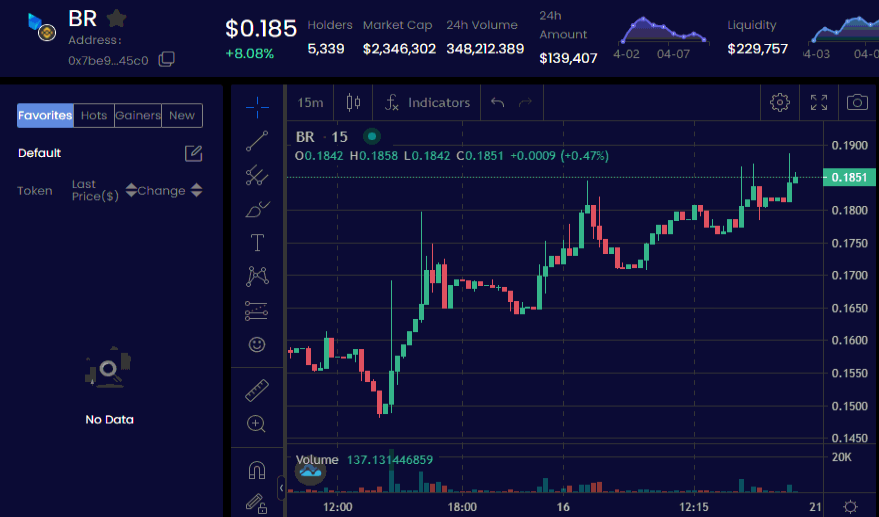Viewport: 879px width, 517px height.
Task: Select the brush drawing tool
Action: [257, 210]
